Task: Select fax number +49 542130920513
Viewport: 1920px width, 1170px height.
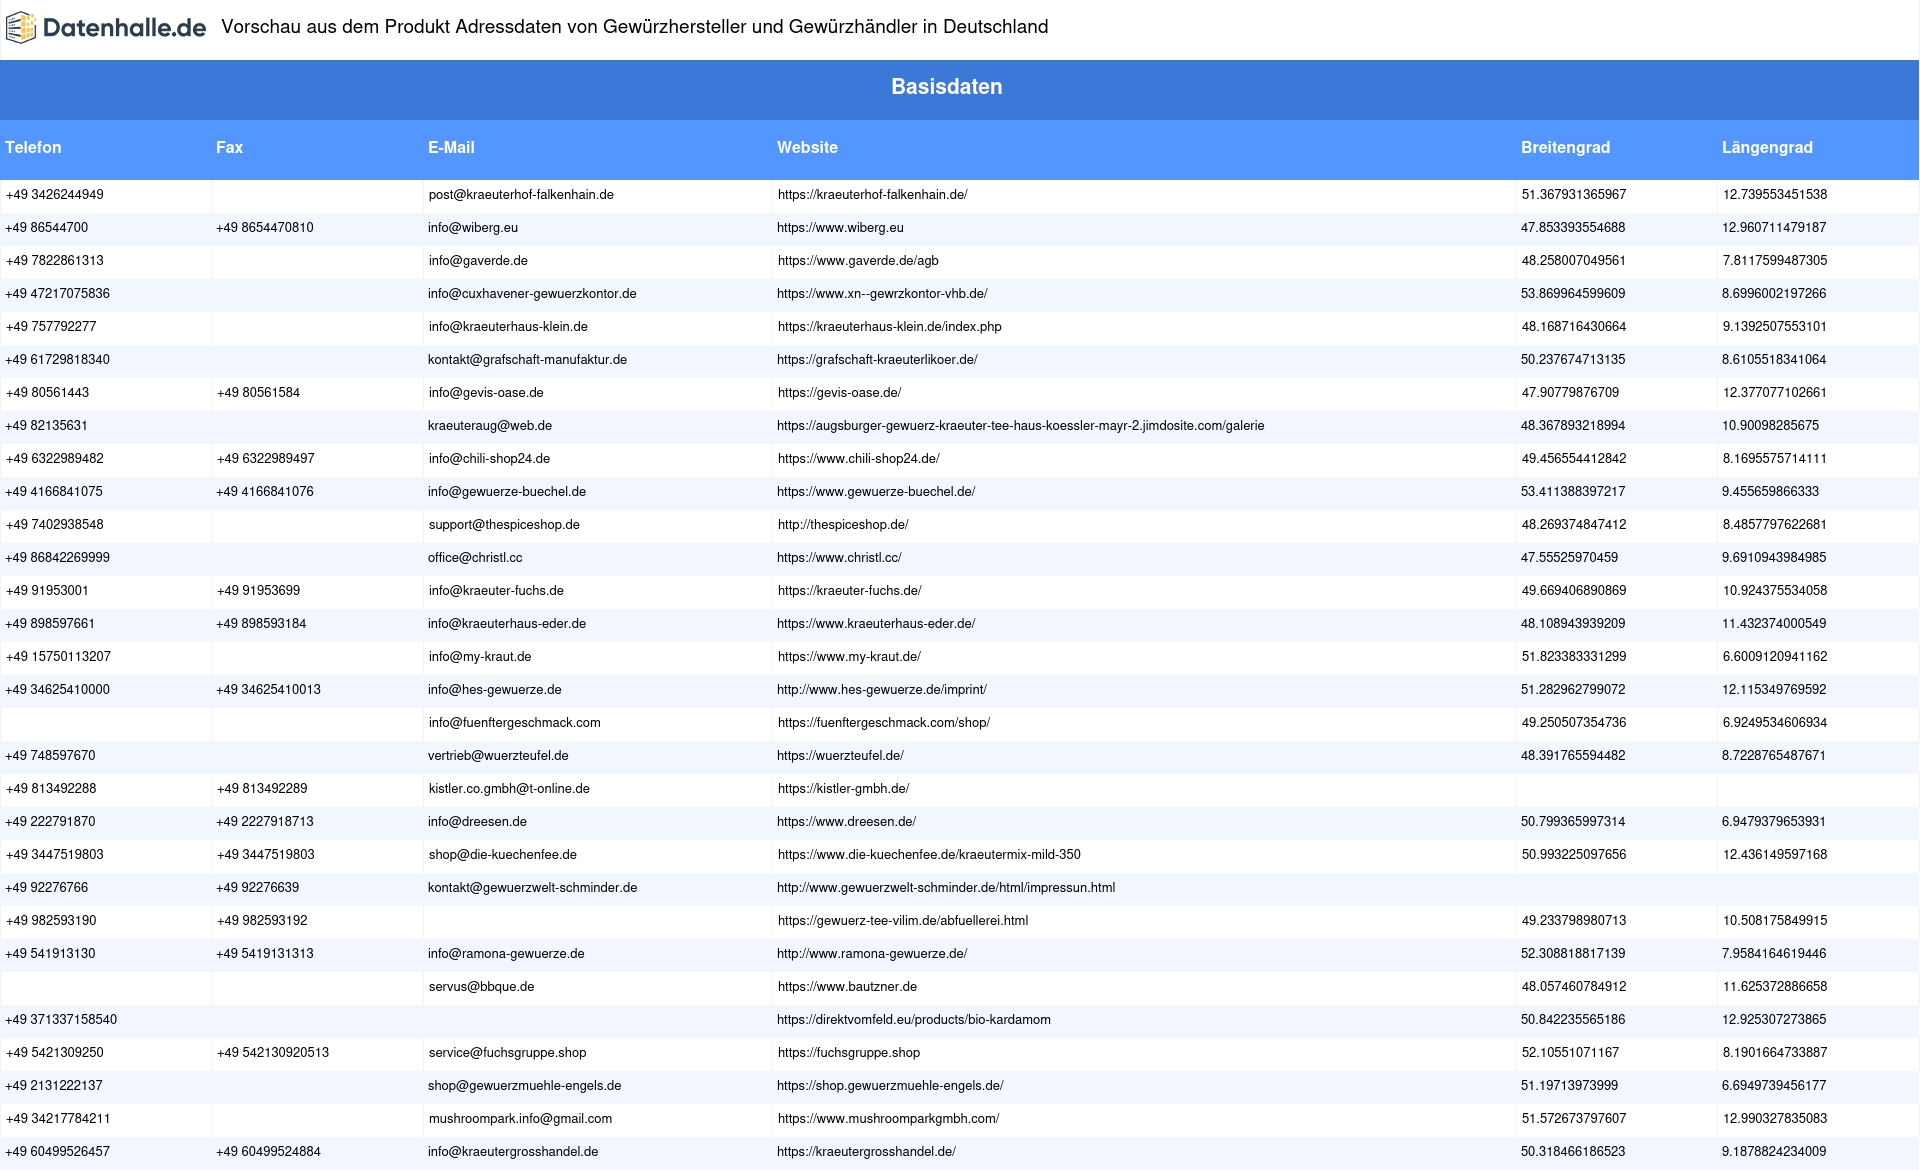Action: point(273,1053)
